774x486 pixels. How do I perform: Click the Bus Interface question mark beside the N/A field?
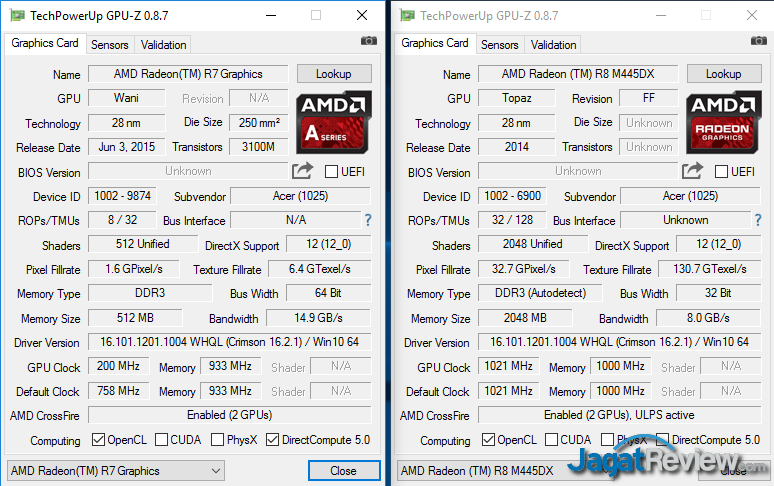367,220
